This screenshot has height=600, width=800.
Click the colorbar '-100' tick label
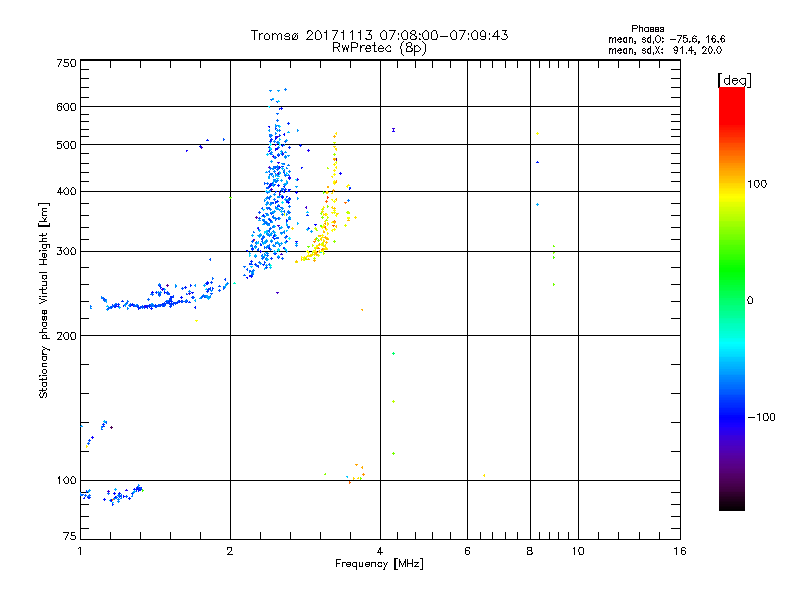pyautogui.click(x=761, y=417)
